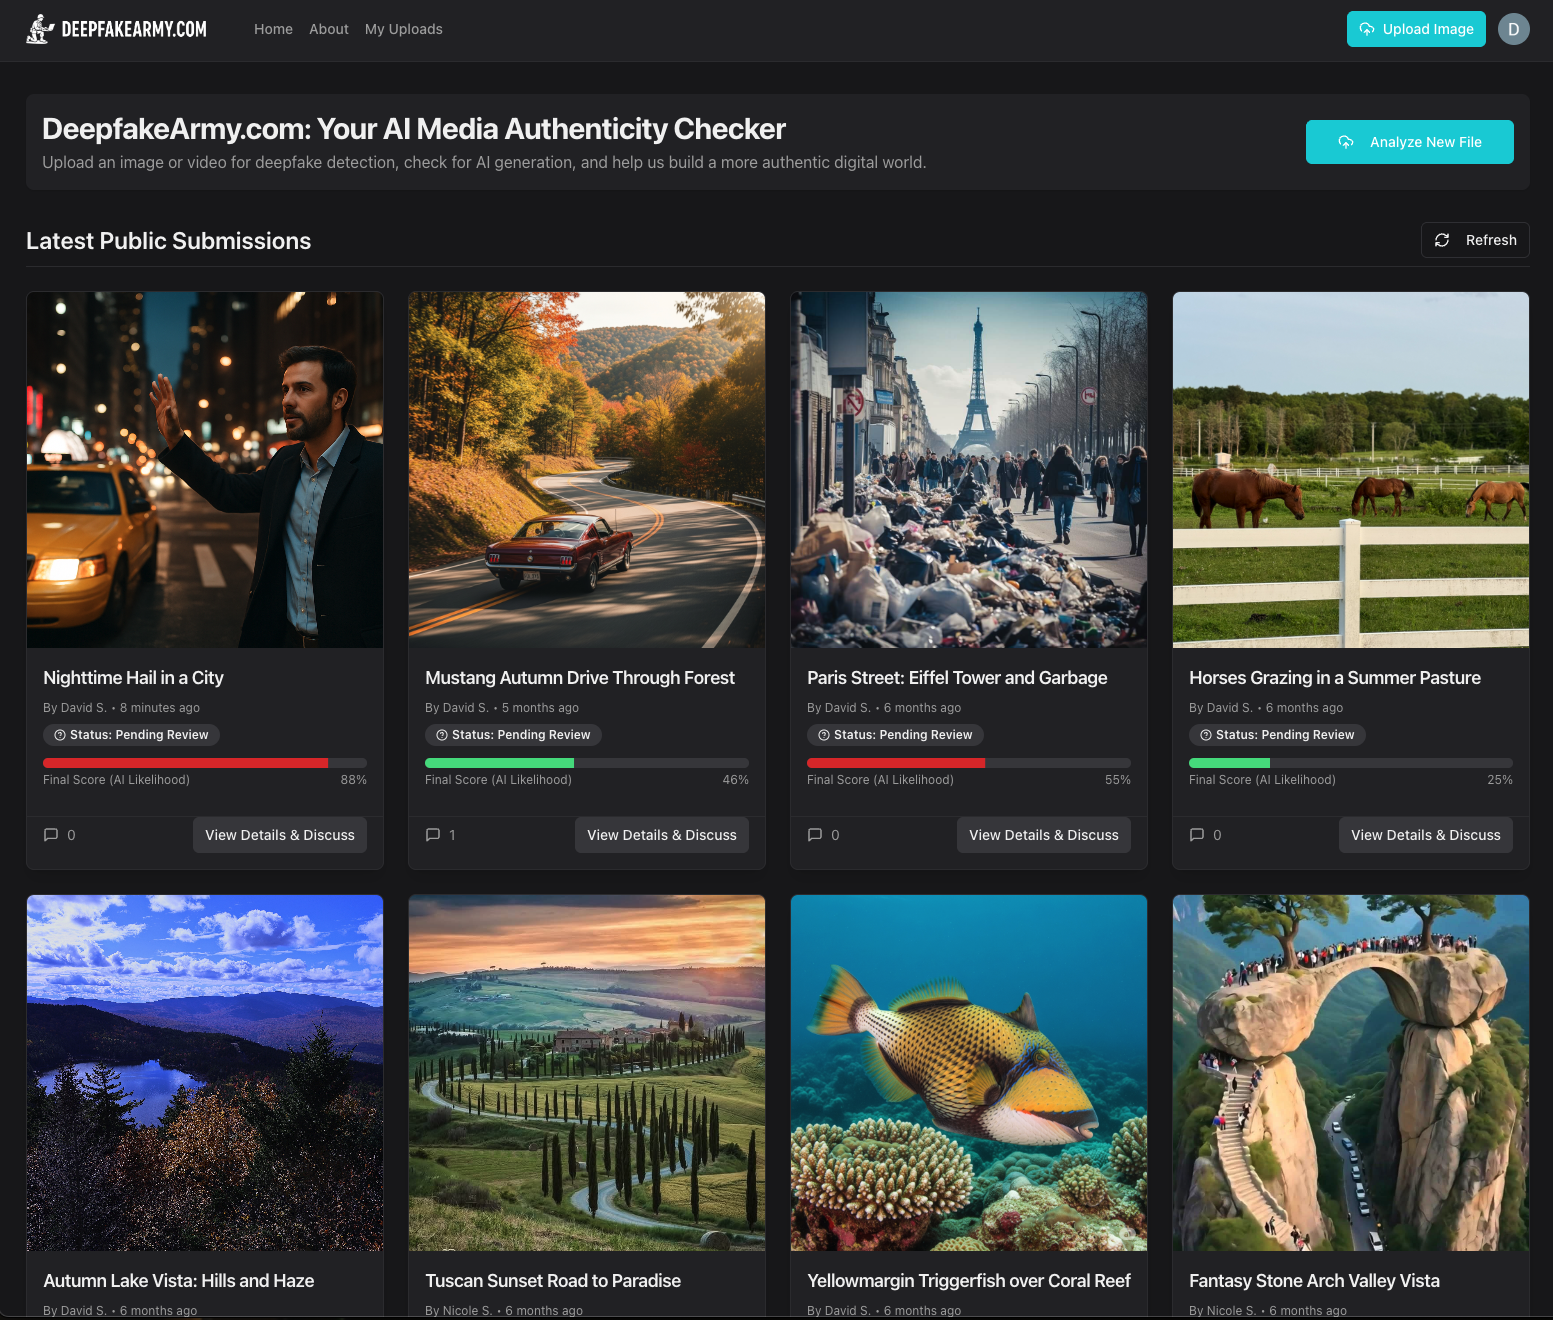The image size is (1553, 1320).
Task: Click the cloud upload icon beside Upload Image
Action: pos(1365,29)
